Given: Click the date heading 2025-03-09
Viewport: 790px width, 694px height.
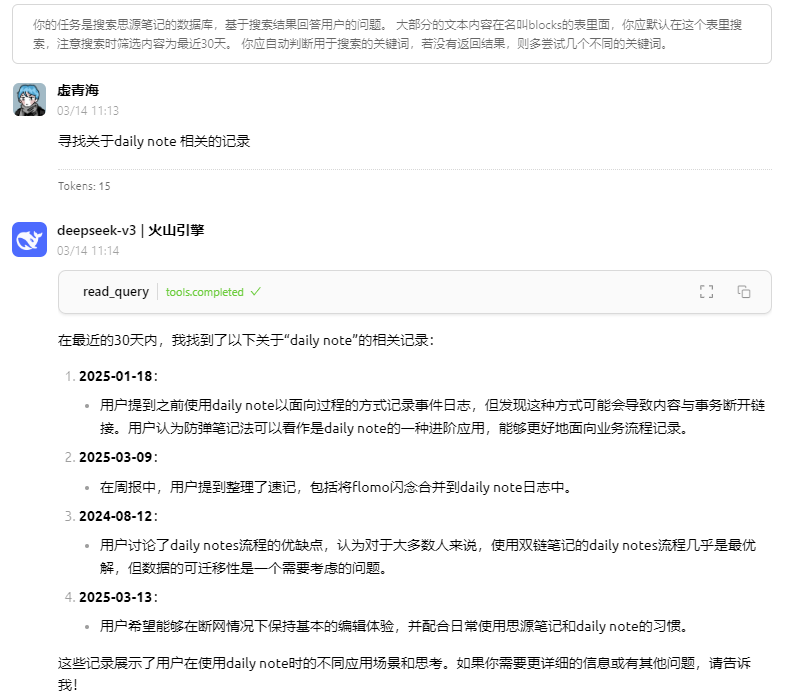Looking at the screenshot, I should (x=116, y=457).
